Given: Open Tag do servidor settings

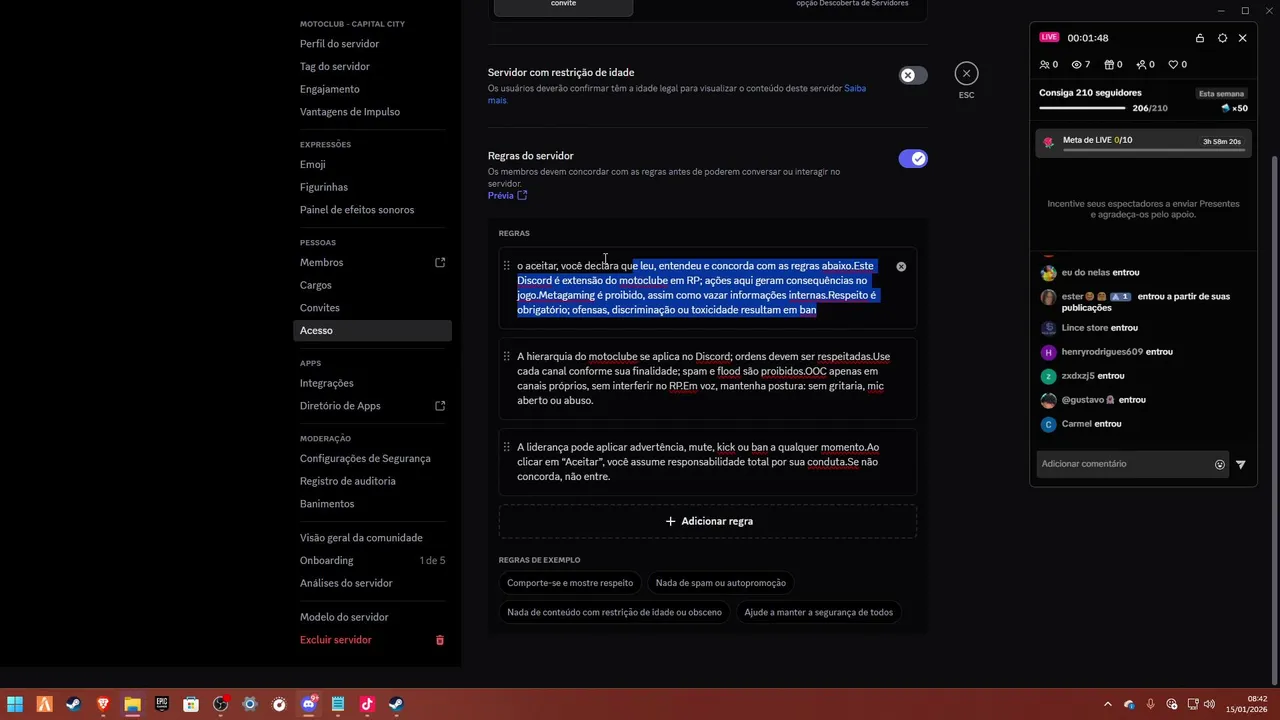Looking at the screenshot, I should click(335, 67).
